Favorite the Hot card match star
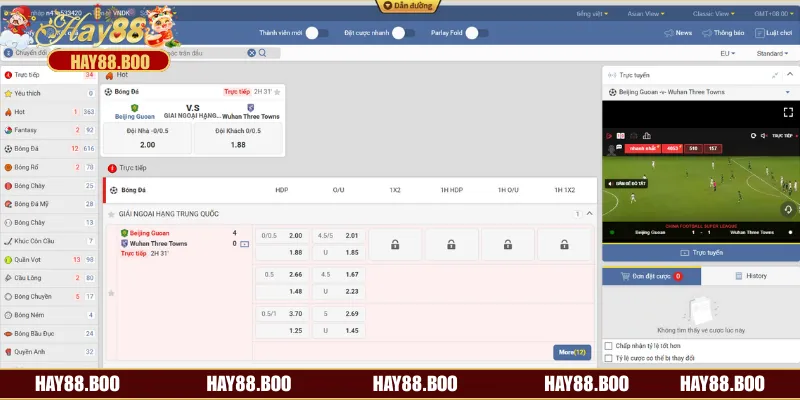The height and width of the screenshot is (400, 800). (x=277, y=92)
